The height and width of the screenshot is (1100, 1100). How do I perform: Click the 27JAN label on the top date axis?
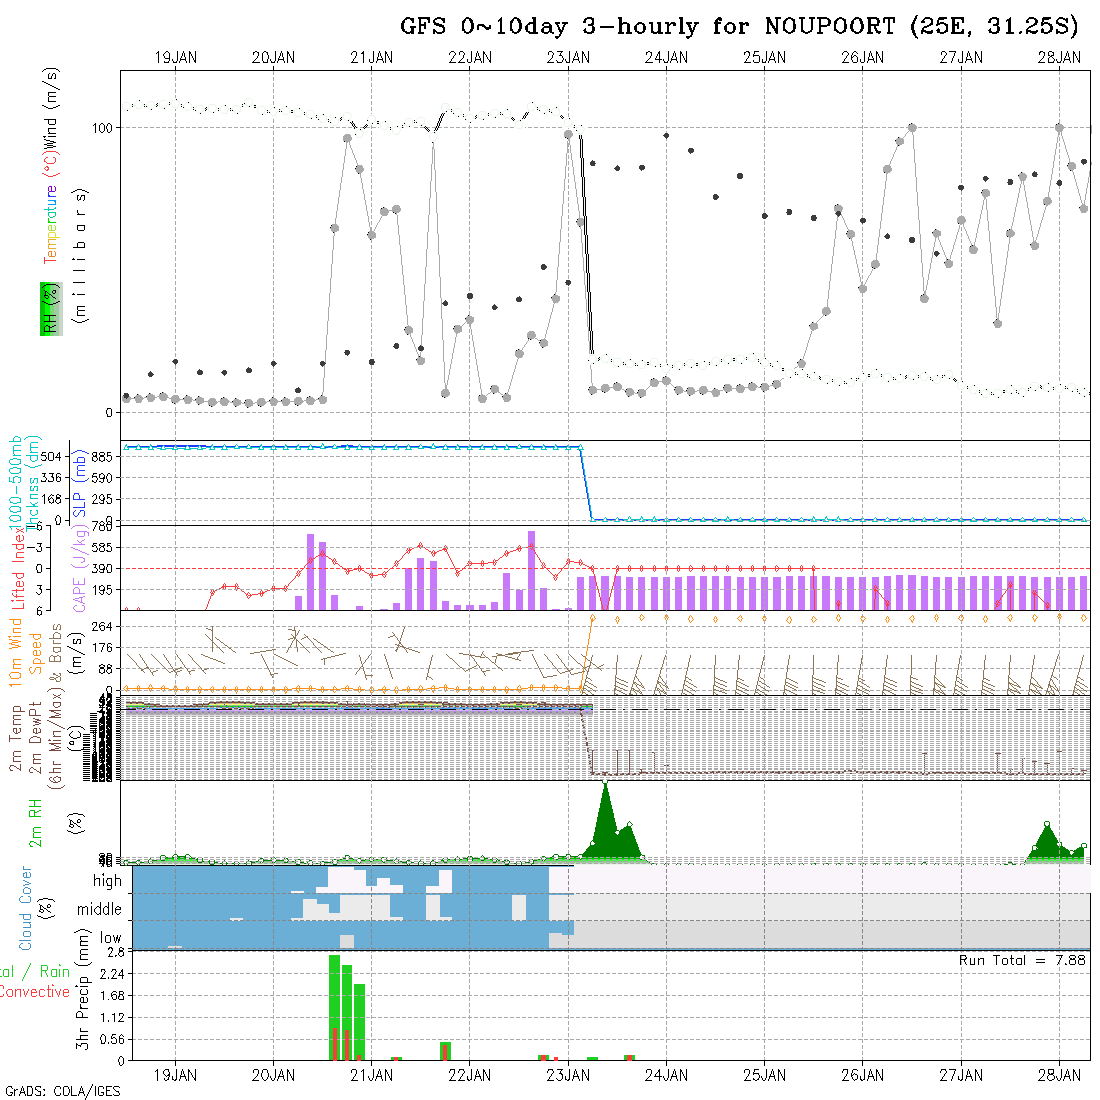(x=961, y=58)
